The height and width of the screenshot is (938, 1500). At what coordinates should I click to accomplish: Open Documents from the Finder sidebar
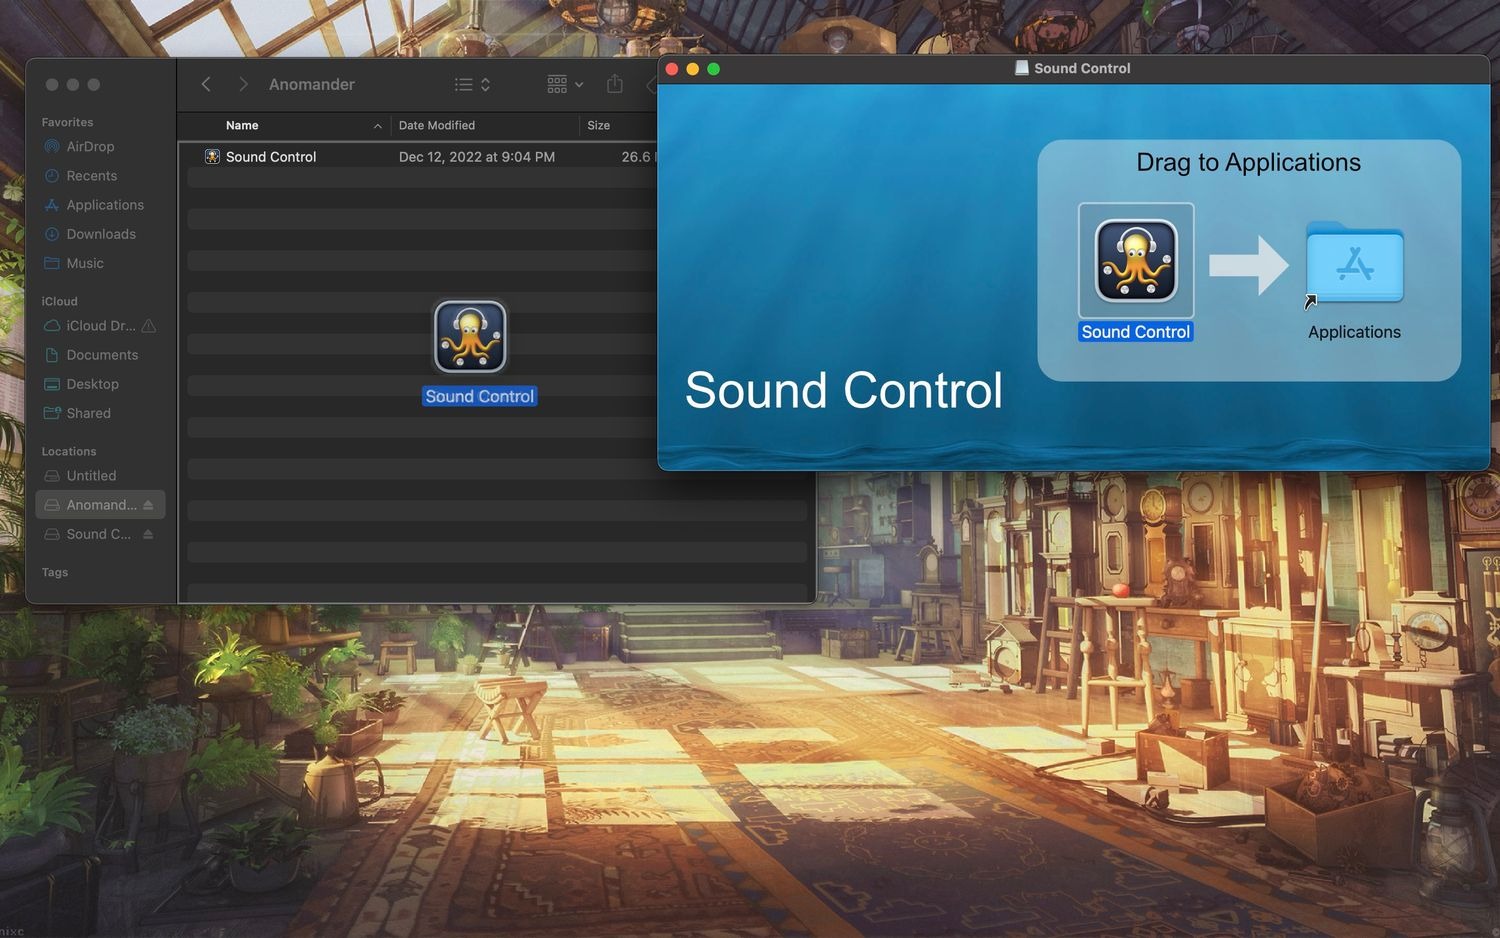[x=100, y=355]
